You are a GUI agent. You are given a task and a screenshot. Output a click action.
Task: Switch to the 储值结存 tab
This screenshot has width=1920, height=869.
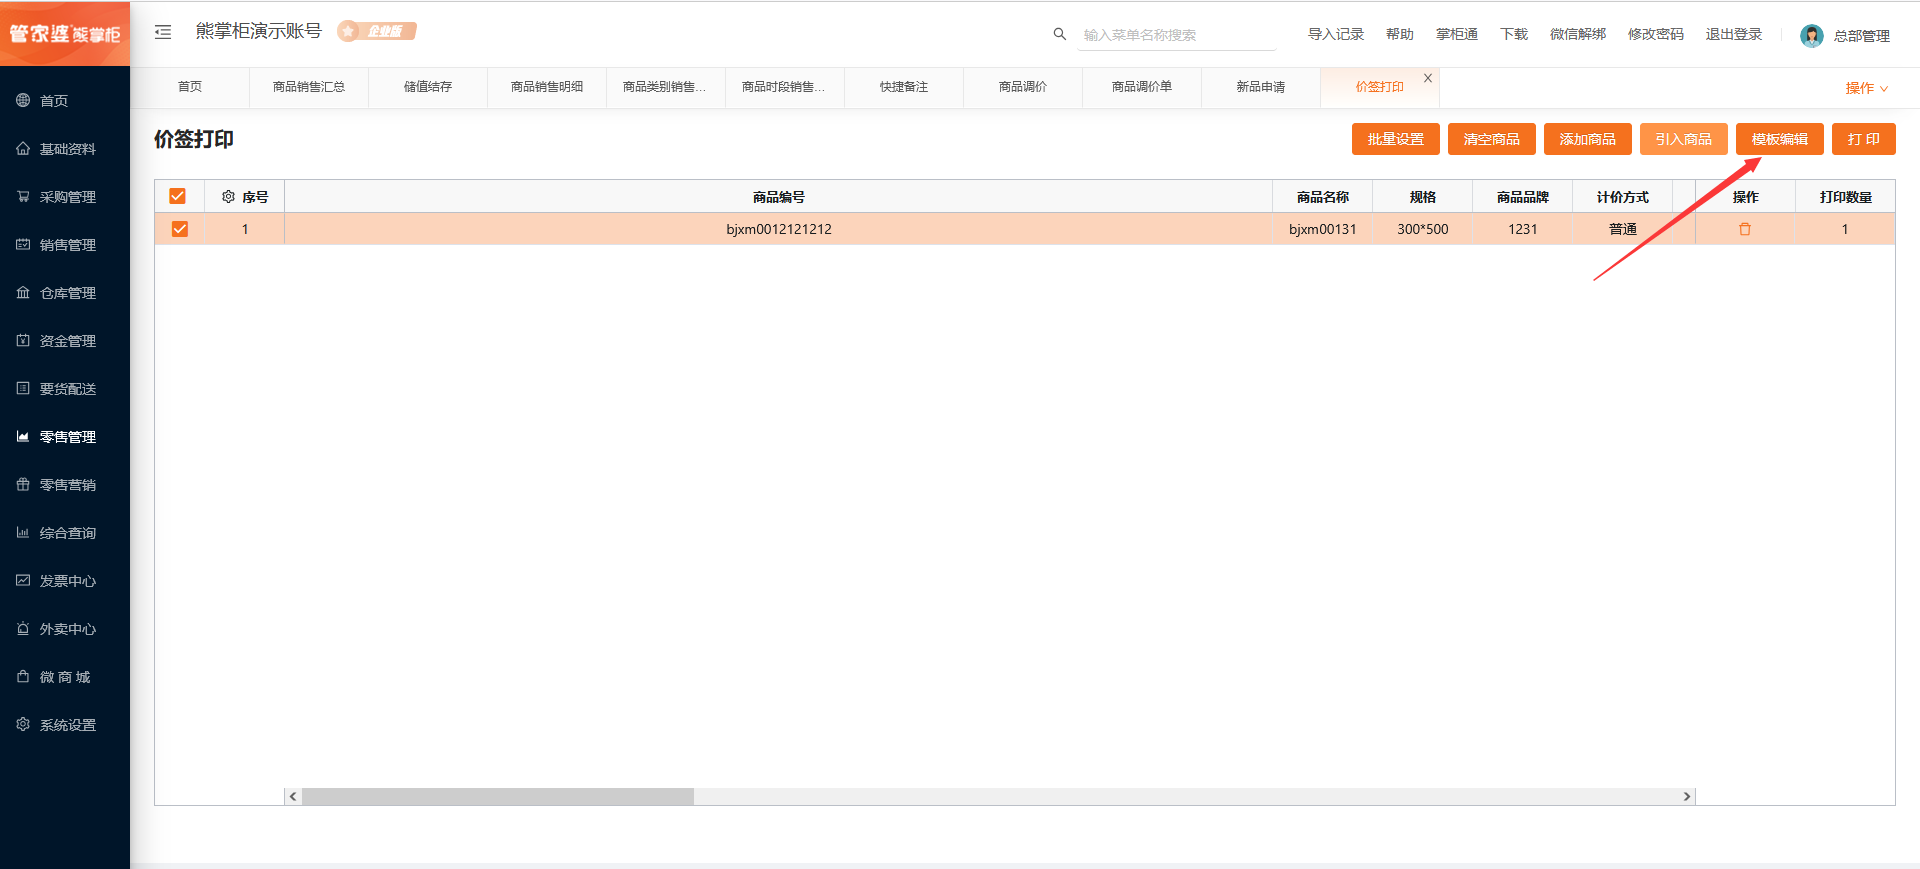(x=428, y=87)
